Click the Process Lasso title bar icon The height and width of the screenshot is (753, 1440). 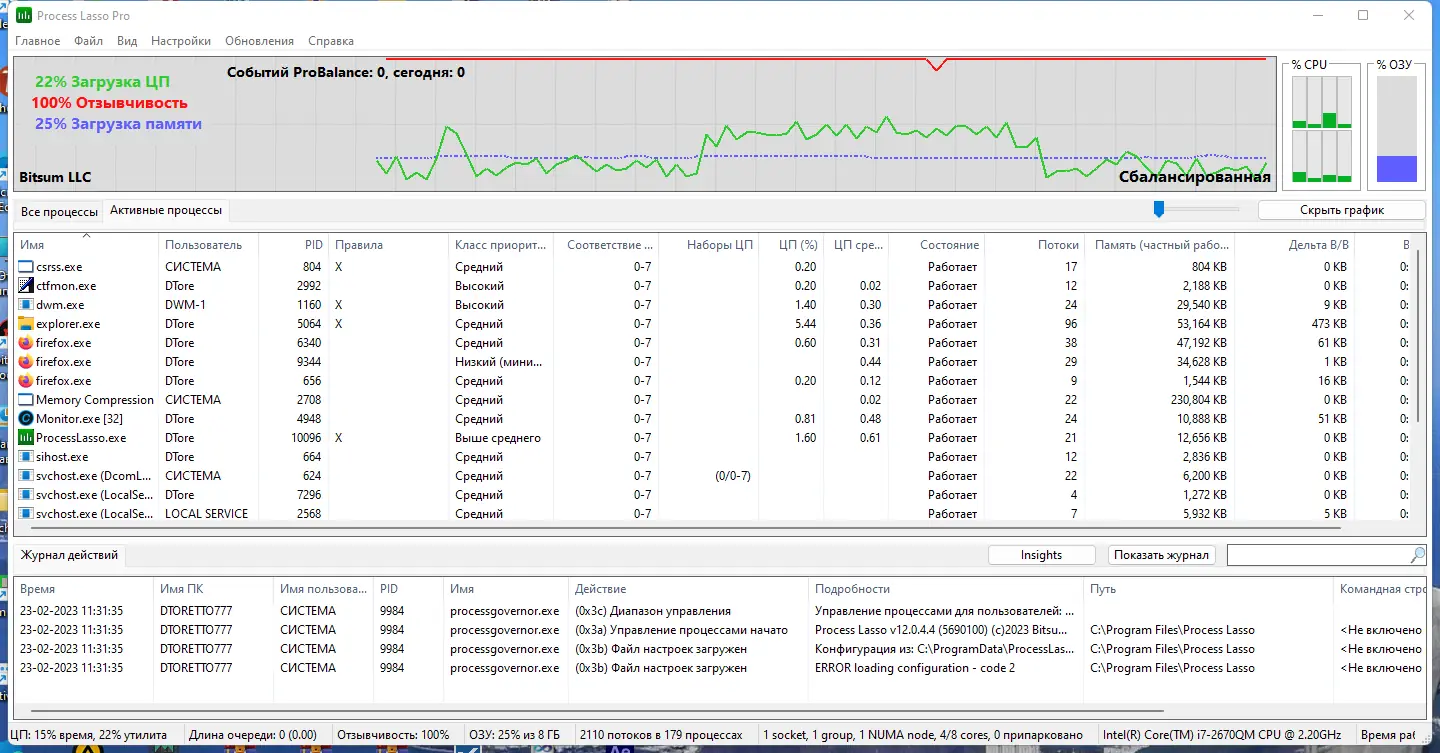pyautogui.click(x=23, y=16)
